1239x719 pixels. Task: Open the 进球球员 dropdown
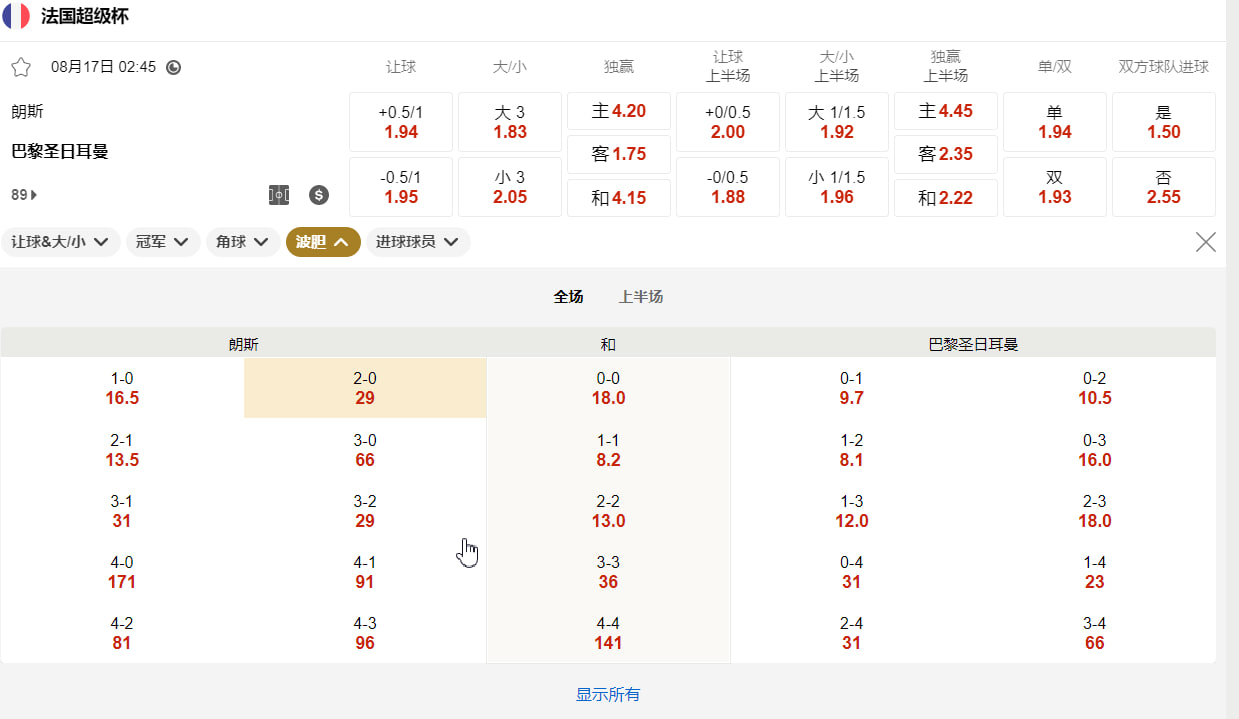[418, 242]
